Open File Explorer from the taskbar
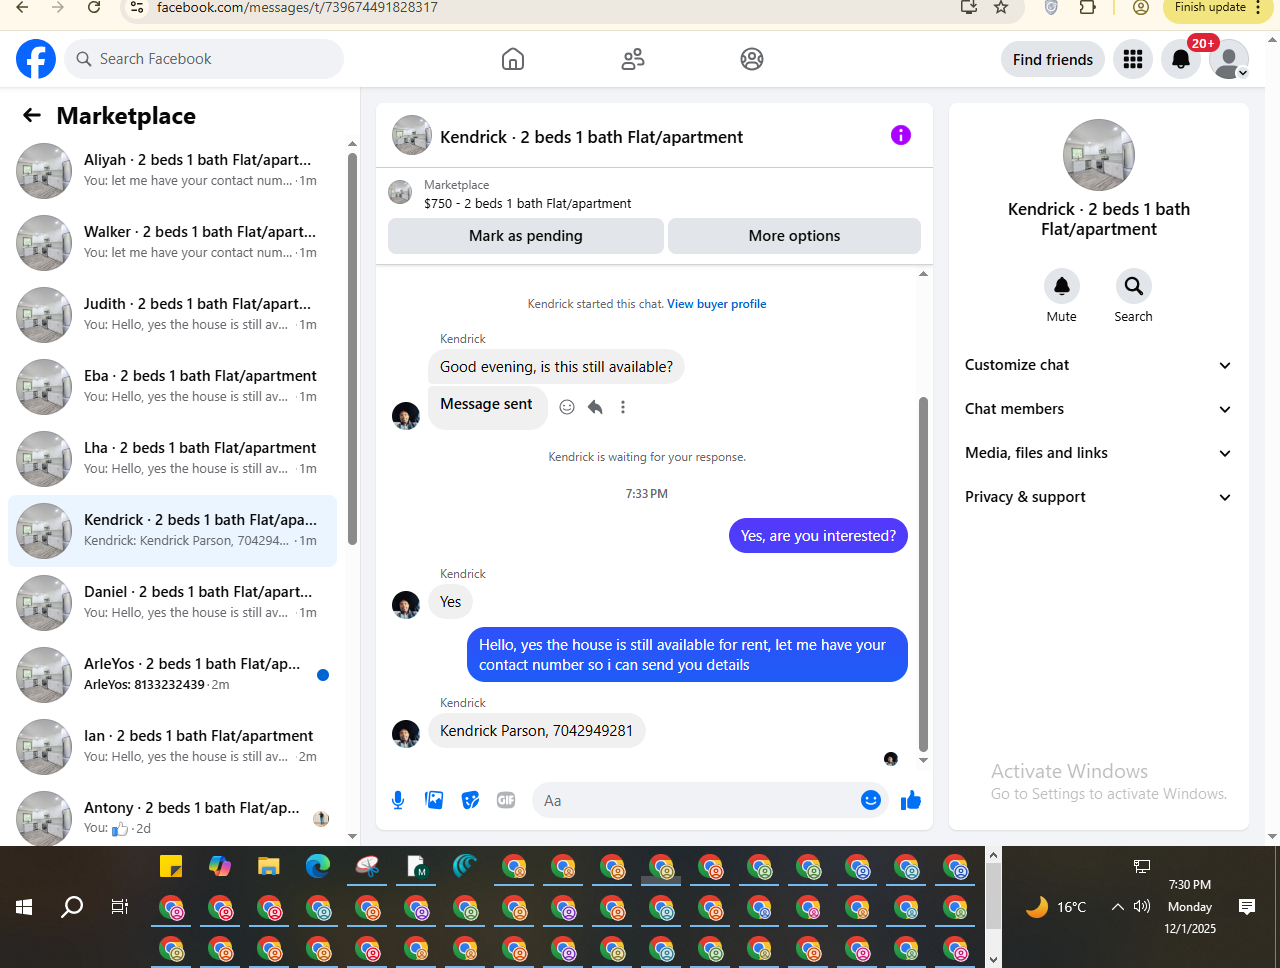This screenshot has height=968, width=1280. pyautogui.click(x=268, y=866)
